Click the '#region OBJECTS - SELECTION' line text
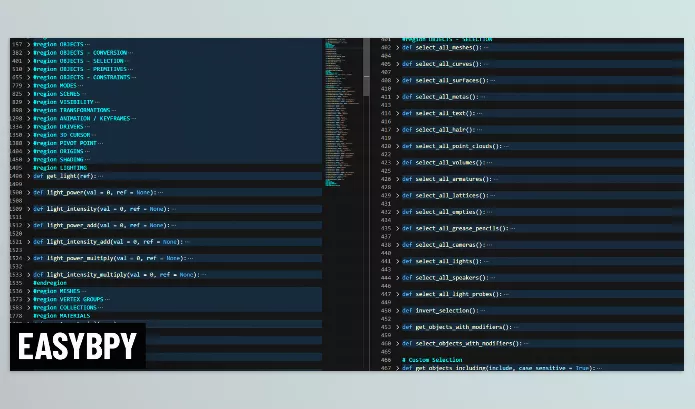 point(78,61)
